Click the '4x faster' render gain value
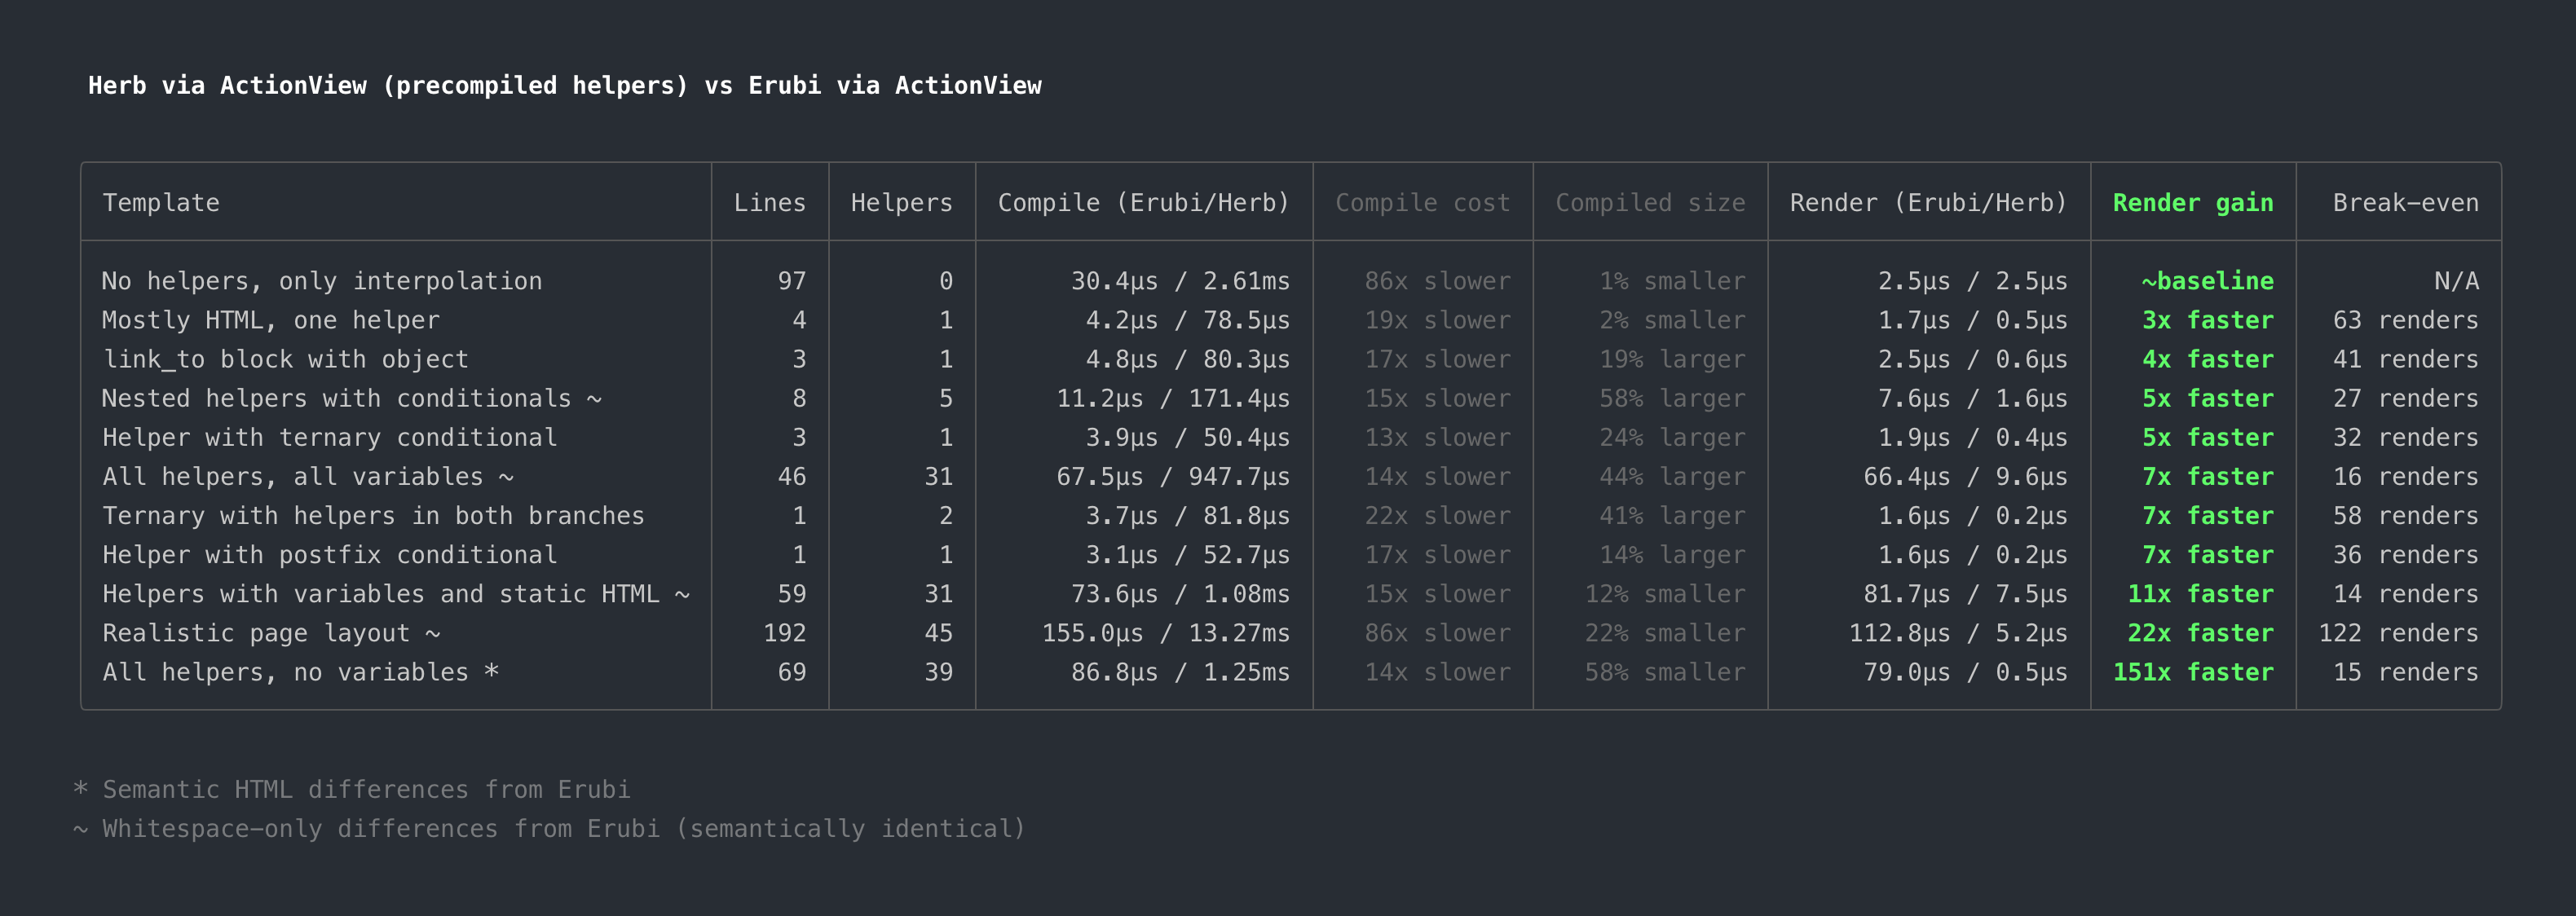The height and width of the screenshot is (916, 2576). point(2207,359)
